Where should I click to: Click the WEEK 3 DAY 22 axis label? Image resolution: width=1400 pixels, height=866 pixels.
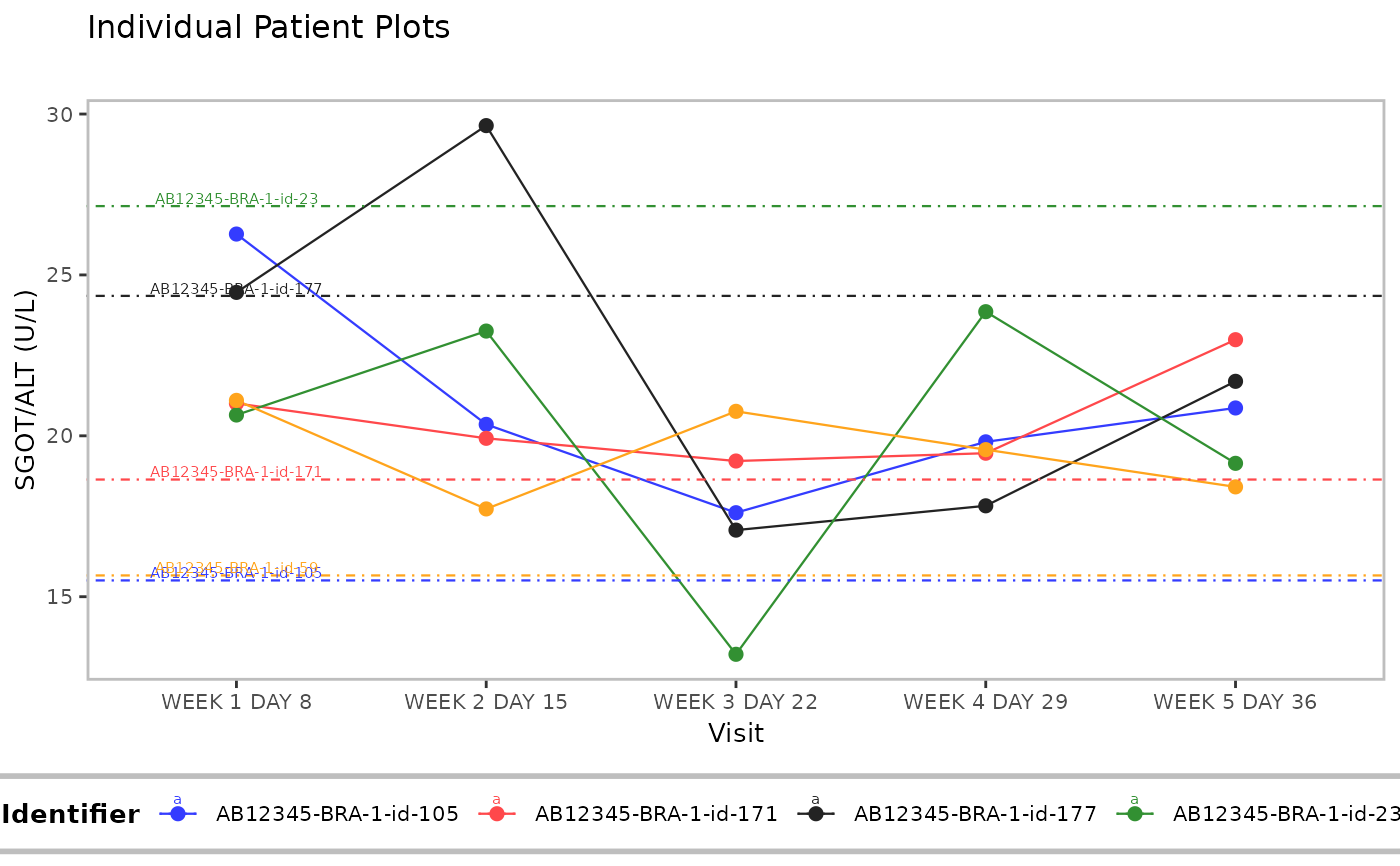click(736, 702)
